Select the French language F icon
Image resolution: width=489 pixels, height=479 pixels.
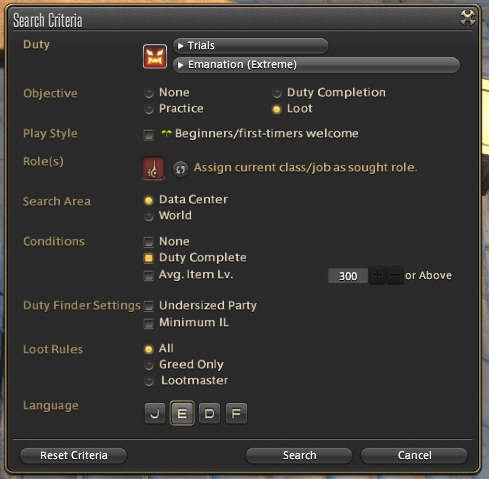click(236, 414)
